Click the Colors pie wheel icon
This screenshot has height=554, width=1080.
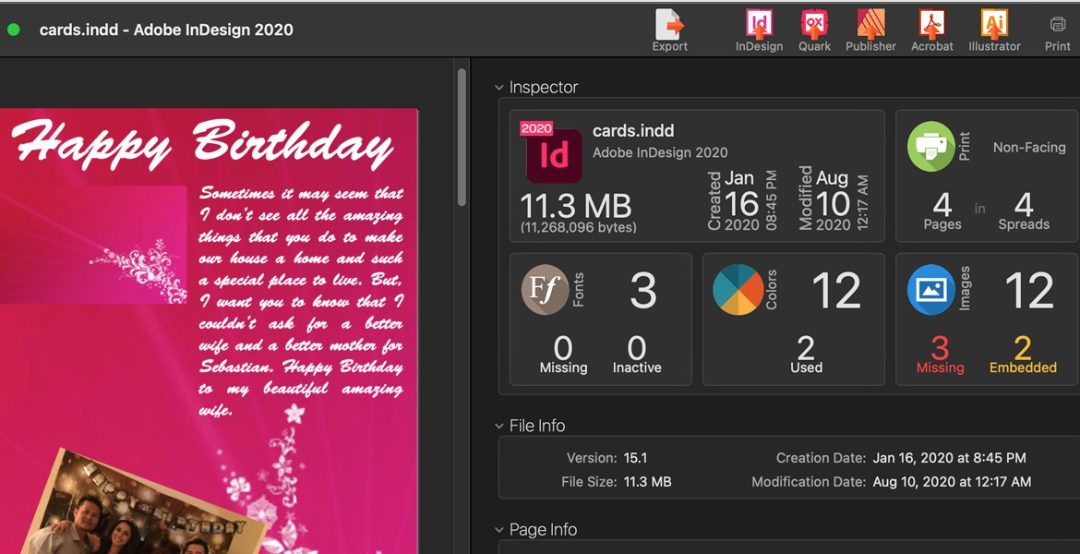coord(738,289)
